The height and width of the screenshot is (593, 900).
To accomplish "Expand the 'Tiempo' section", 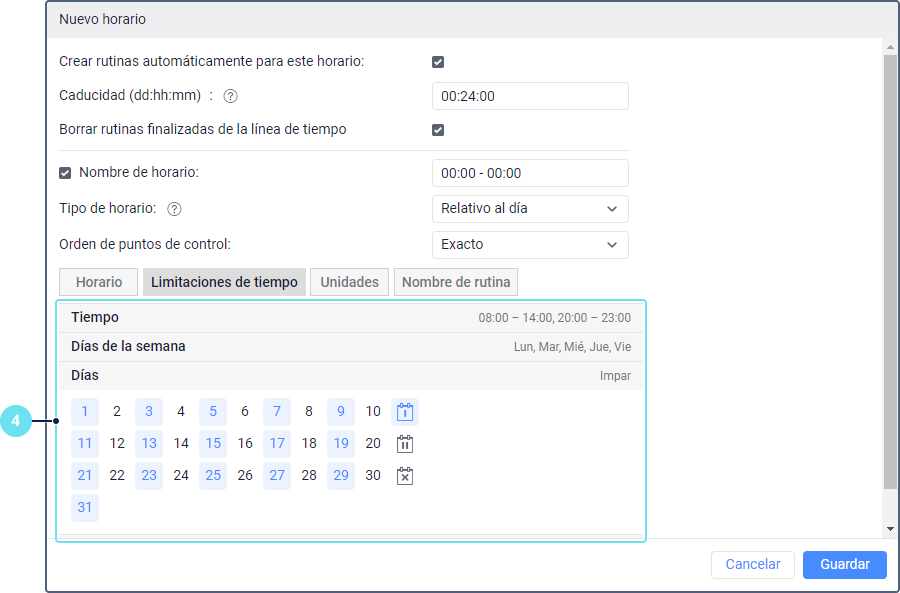I will pyautogui.click(x=350, y=318).
